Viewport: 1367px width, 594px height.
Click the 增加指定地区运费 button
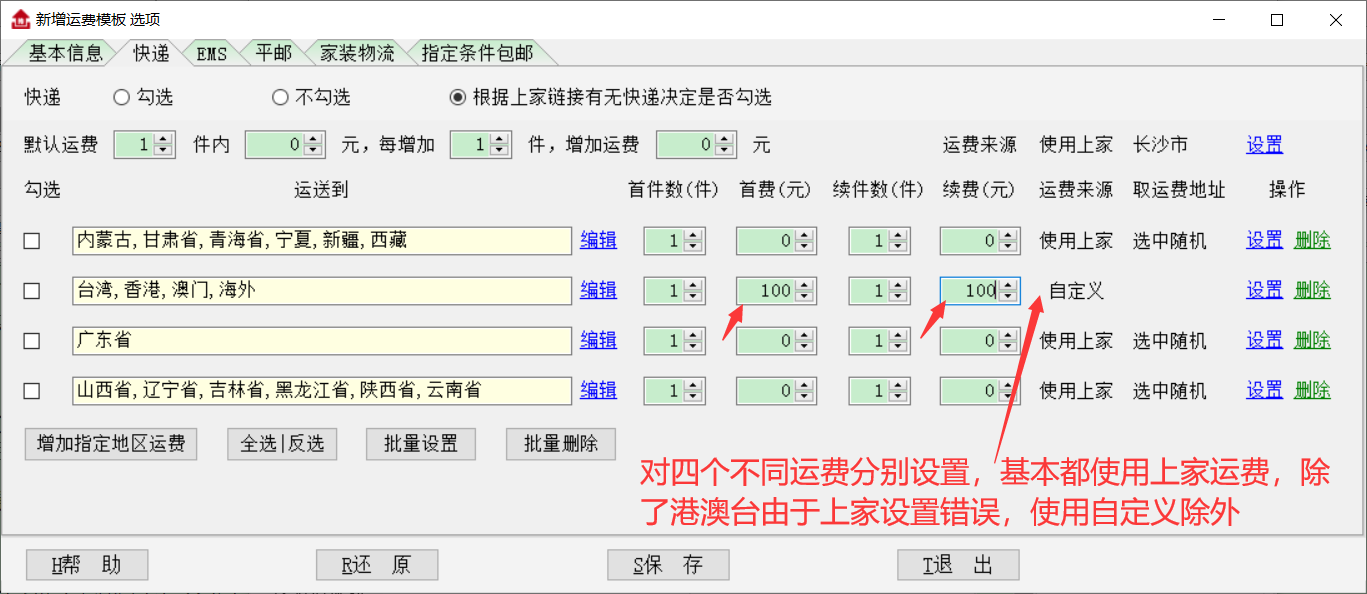111,444
